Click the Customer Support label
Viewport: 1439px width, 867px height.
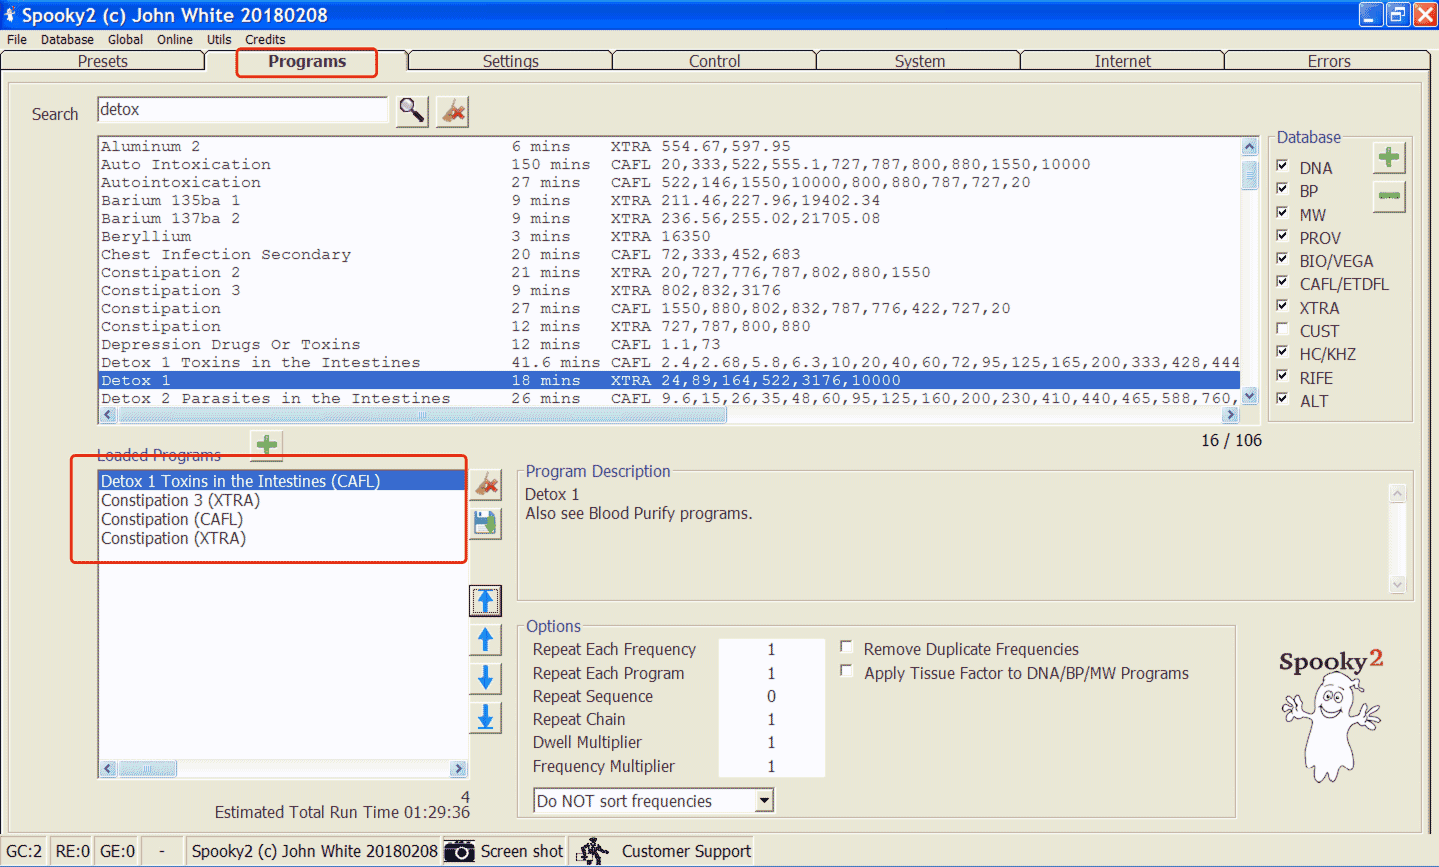click(686, 851)
